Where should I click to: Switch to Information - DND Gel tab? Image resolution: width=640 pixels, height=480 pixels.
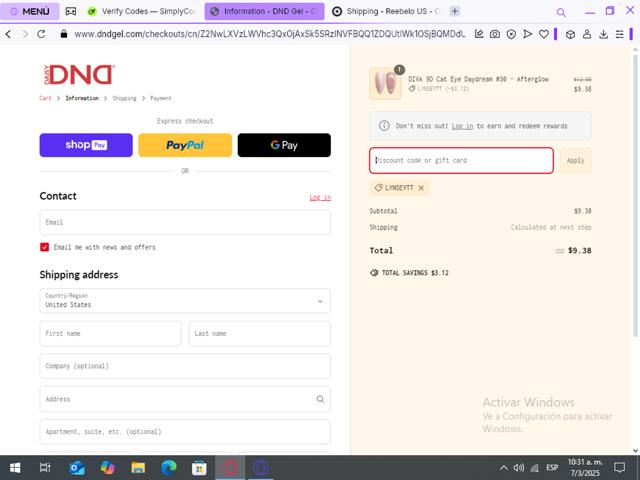264,11
